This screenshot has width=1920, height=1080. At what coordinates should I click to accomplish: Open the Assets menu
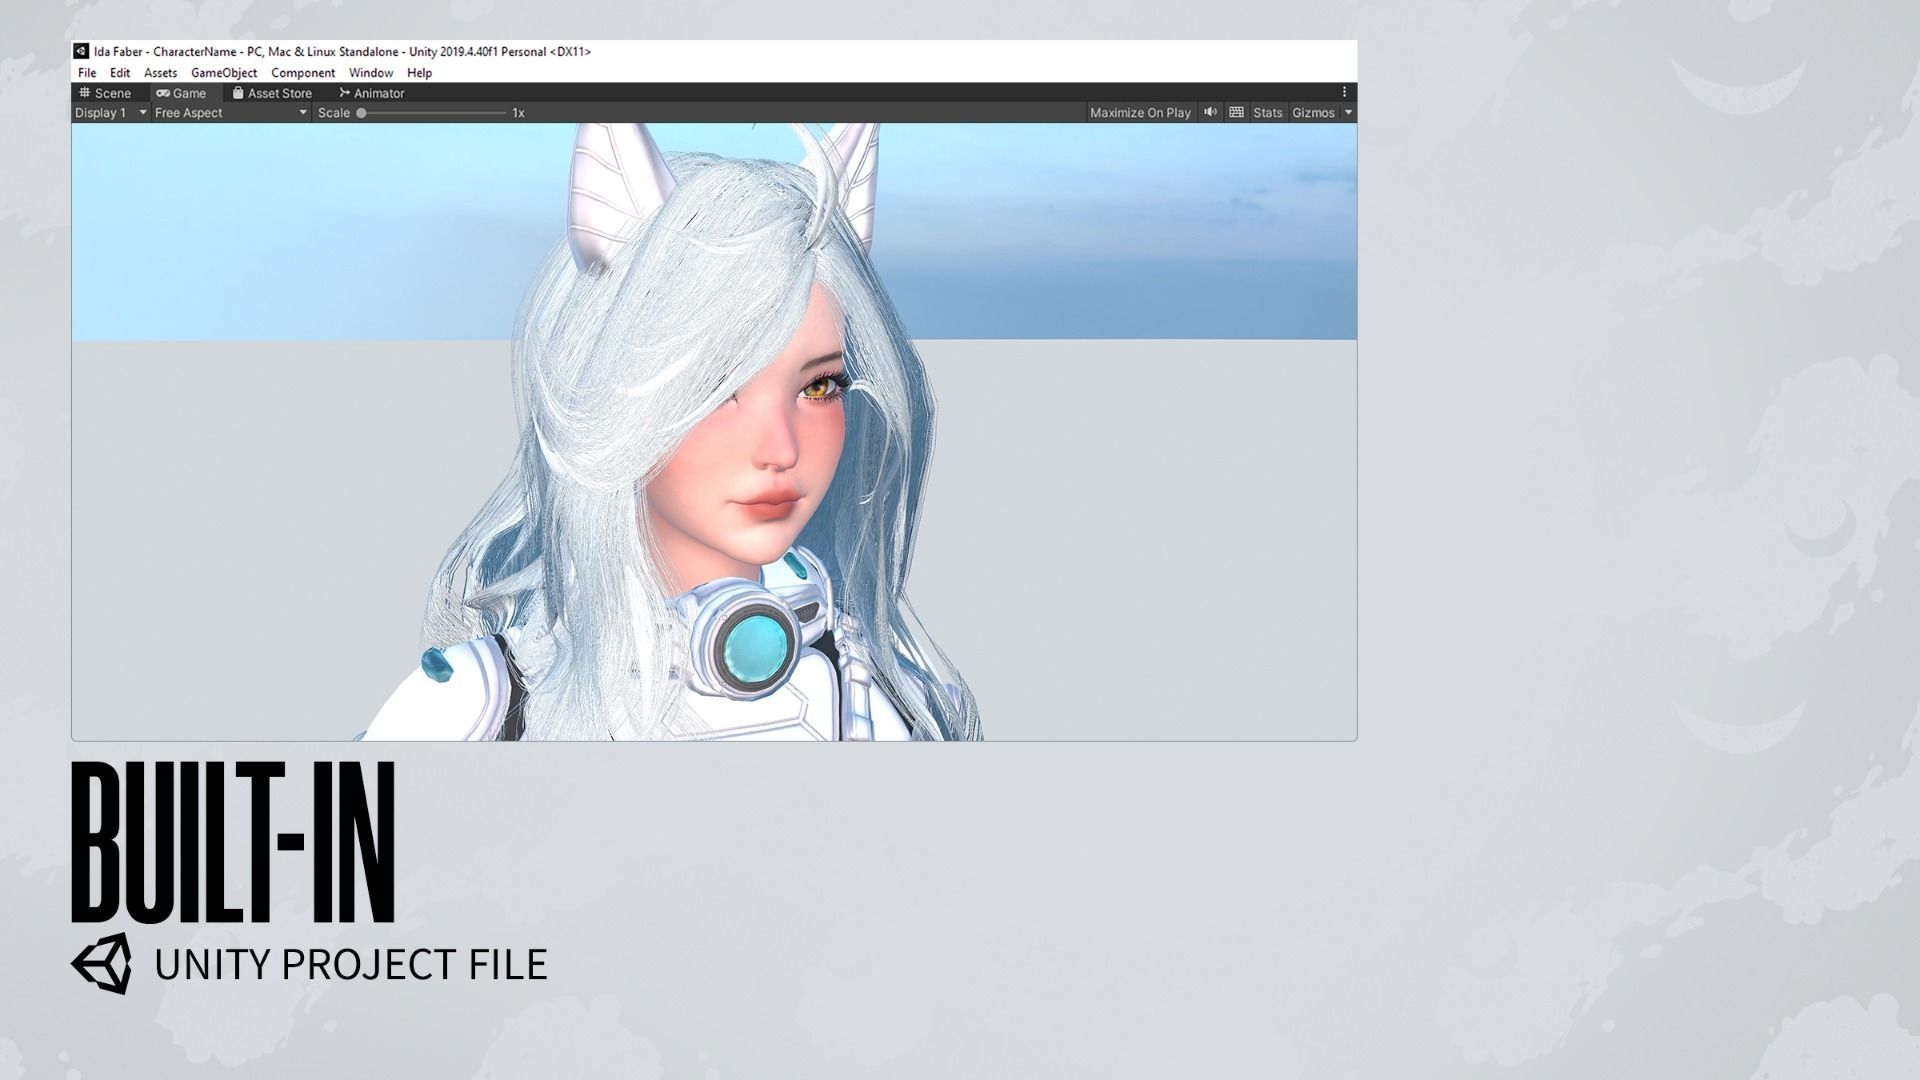pos(160,73)
